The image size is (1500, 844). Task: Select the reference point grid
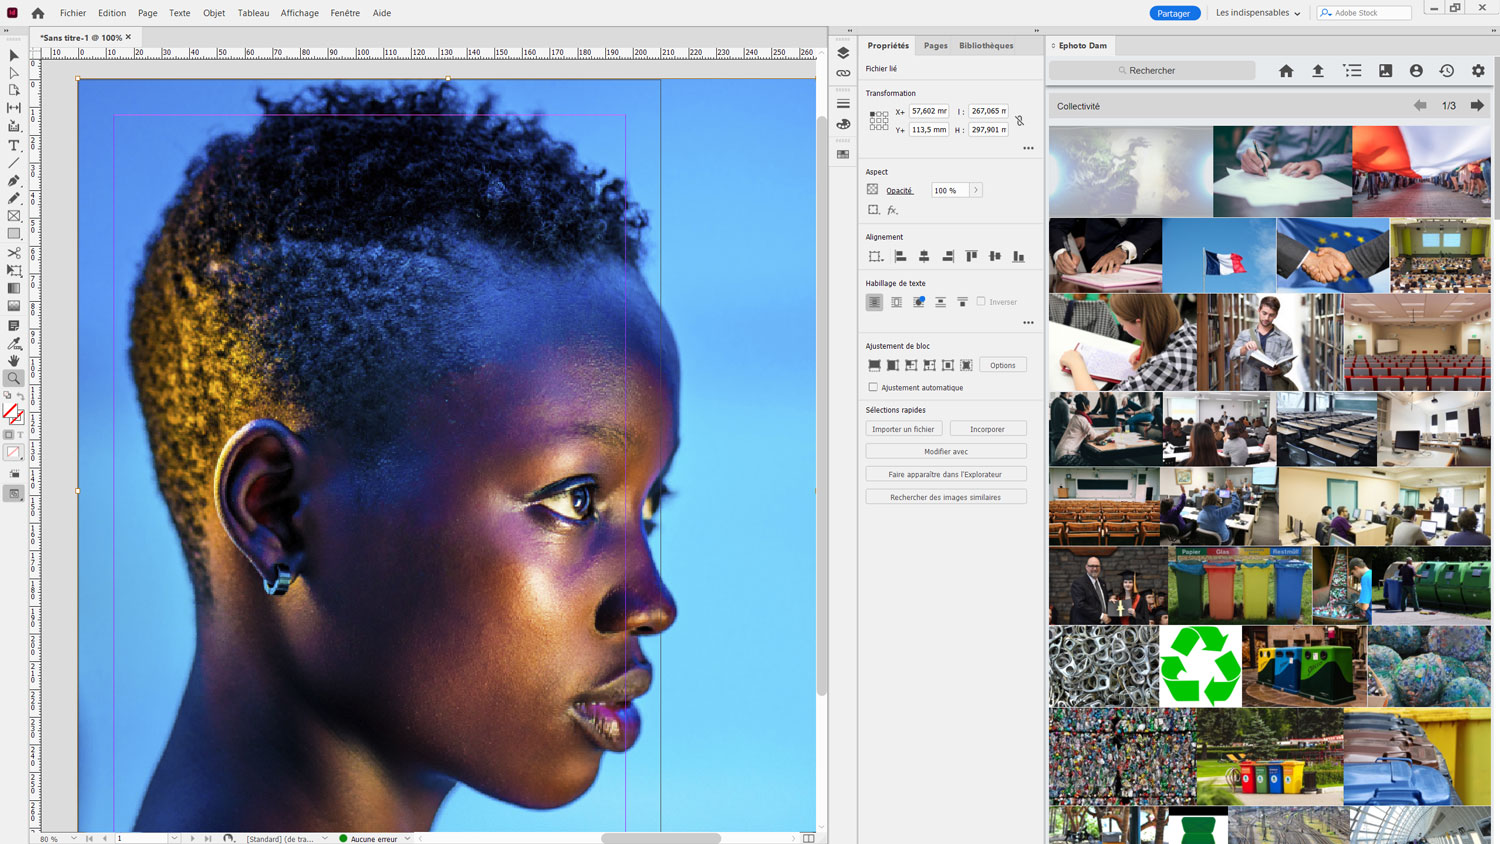[x=878, y=121]
